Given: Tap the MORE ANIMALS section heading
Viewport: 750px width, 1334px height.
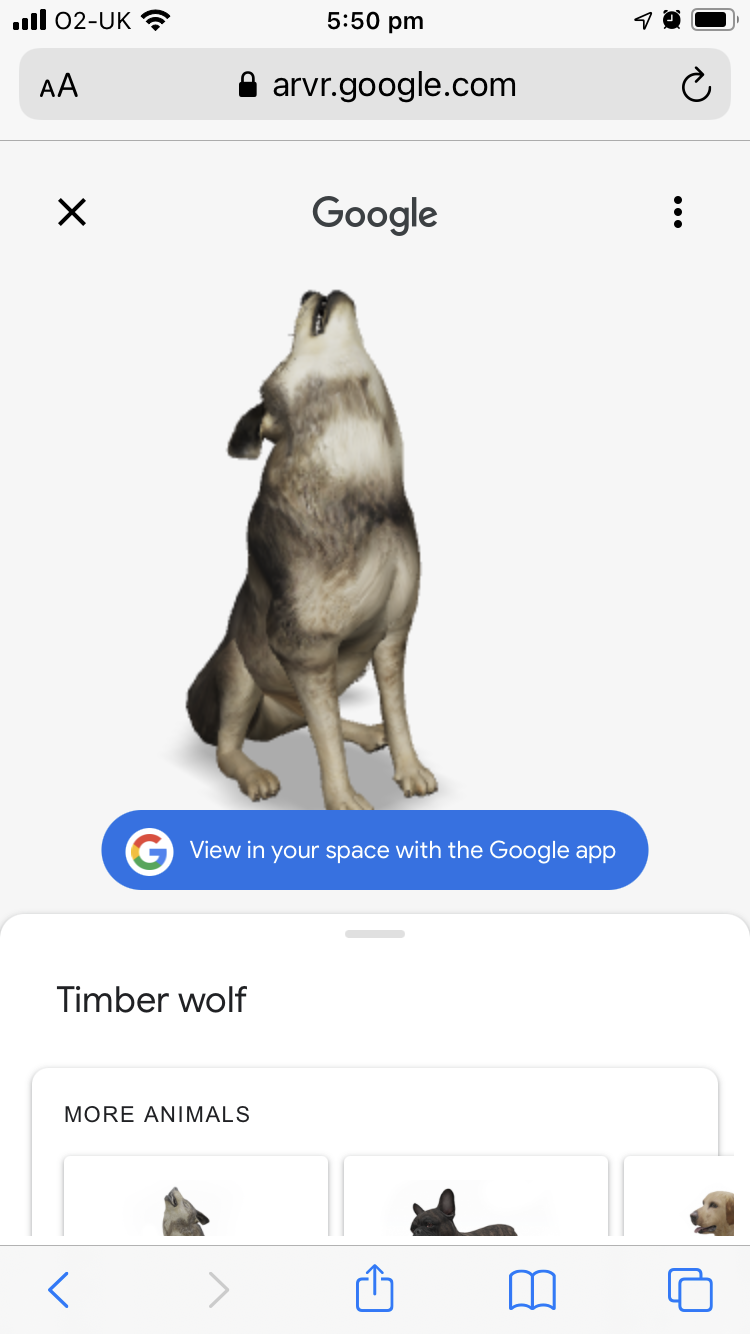Looking at the screenshot, I should pyautogui.click(x=157, y=1114).
